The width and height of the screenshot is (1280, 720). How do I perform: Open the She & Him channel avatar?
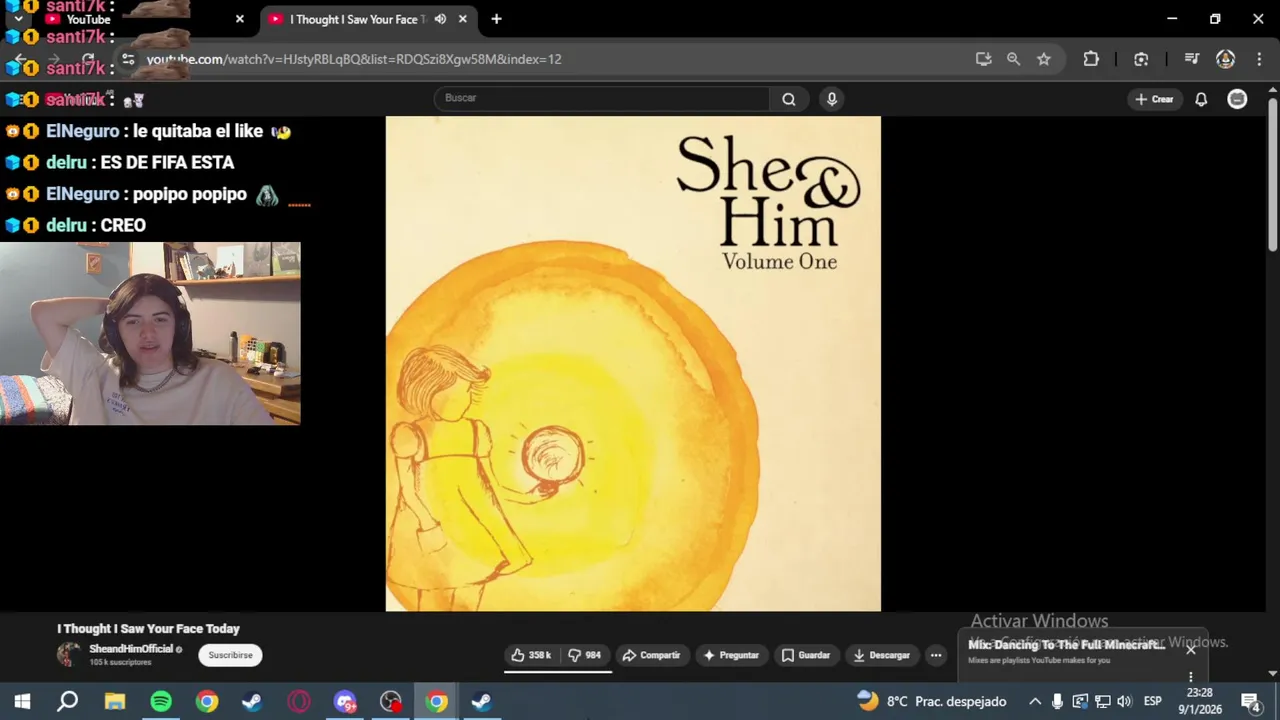coord(69,655)
